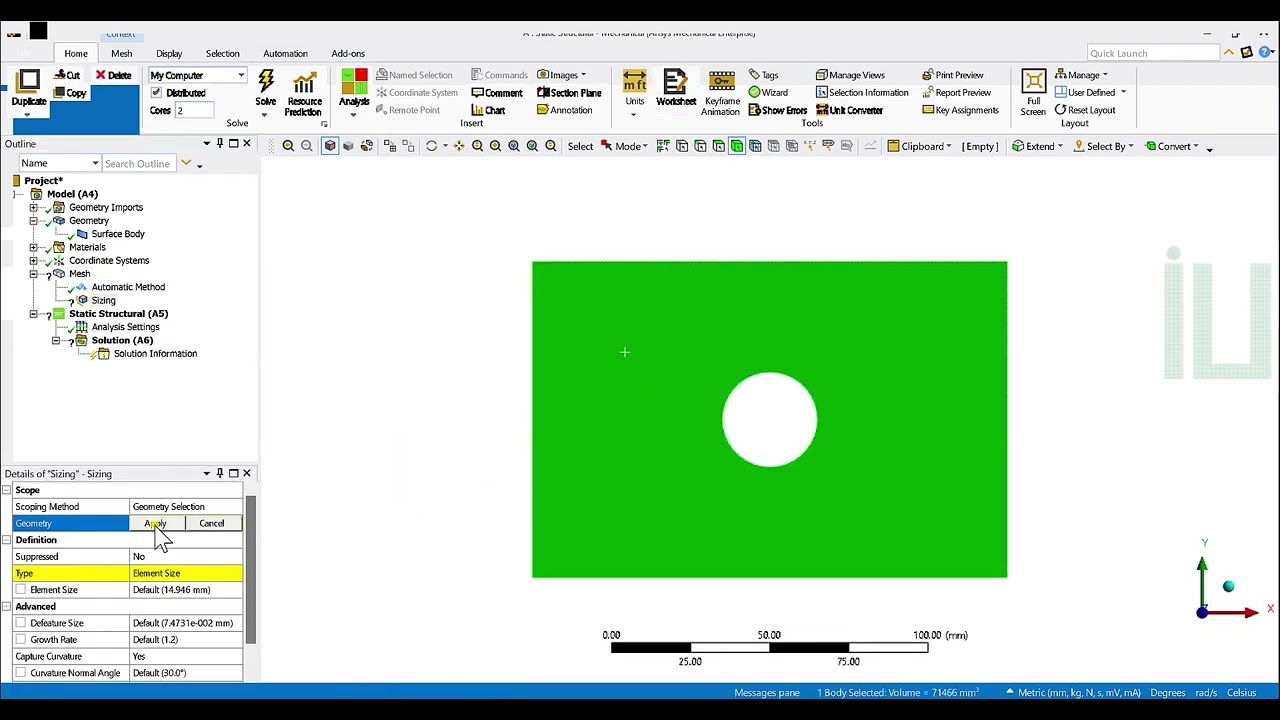1280x720 pixels.
Task: Open Report Preview
Action: point(957,93)
